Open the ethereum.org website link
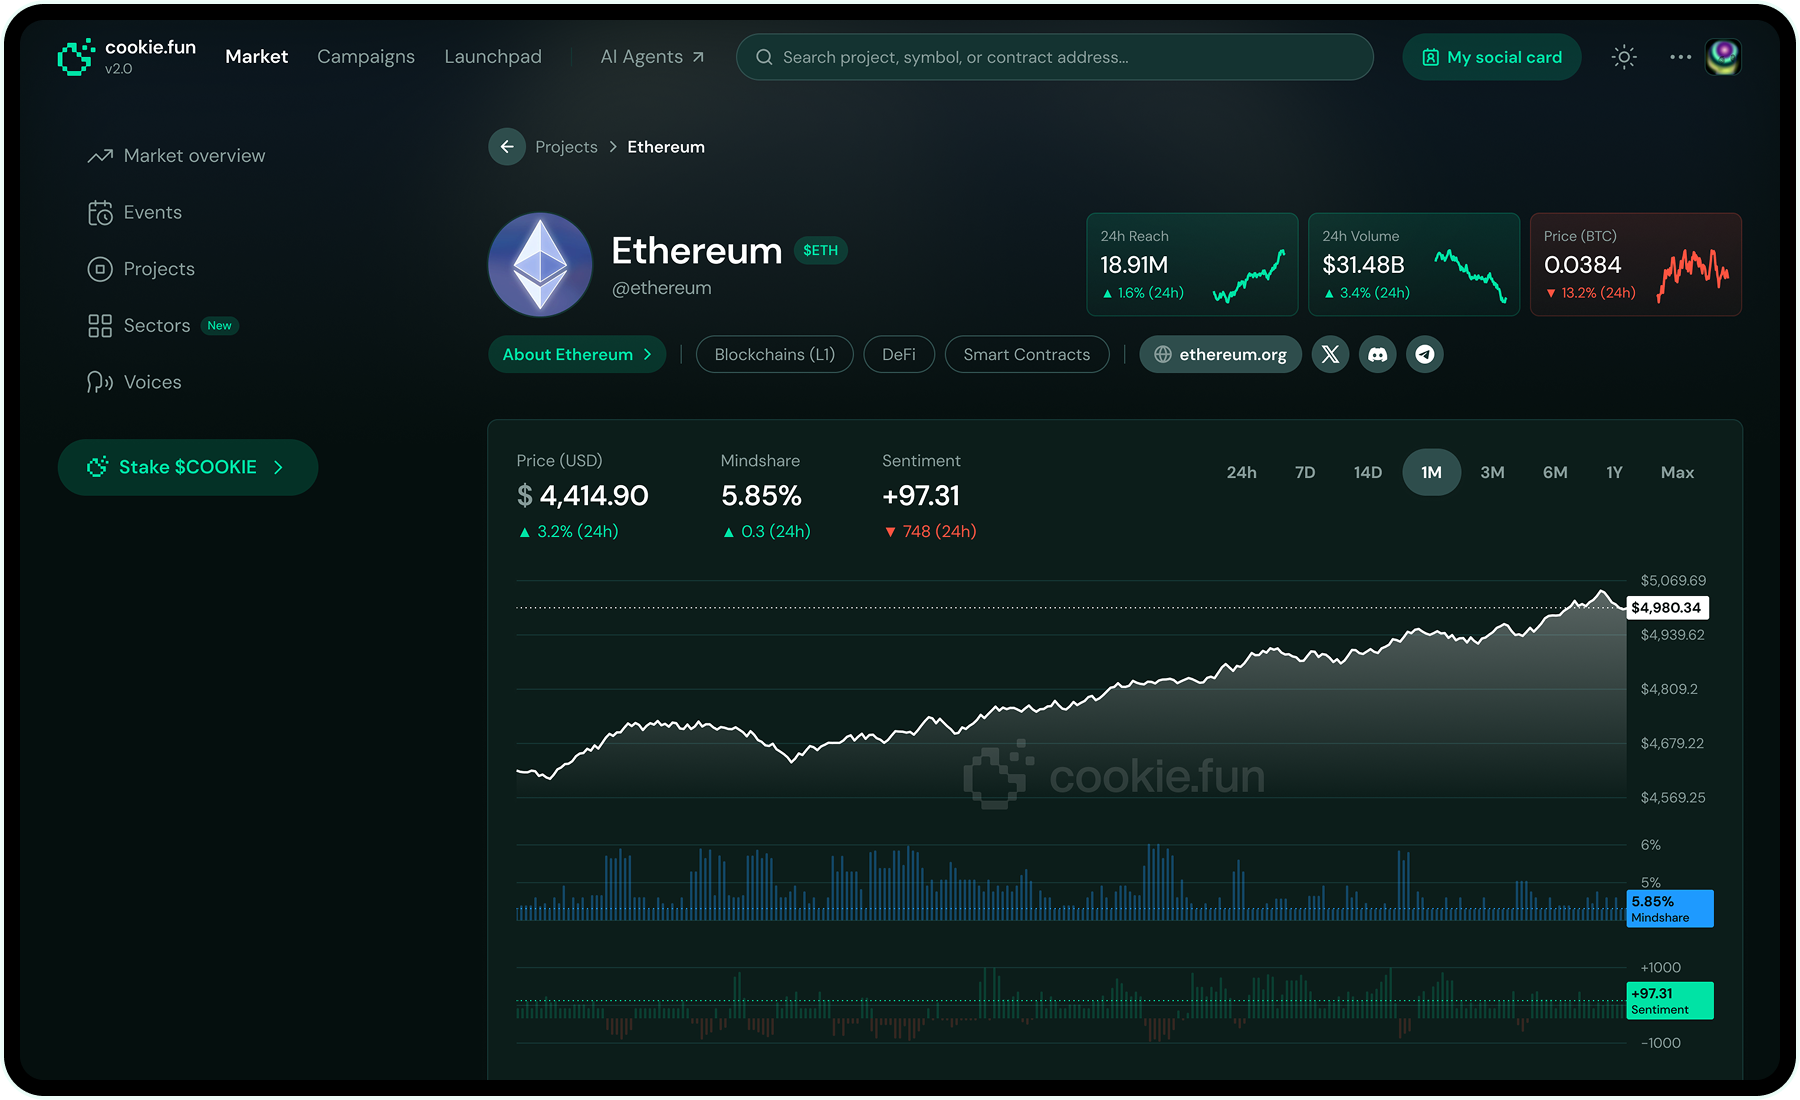1800x1100 pixels. tap(1220, 354)
